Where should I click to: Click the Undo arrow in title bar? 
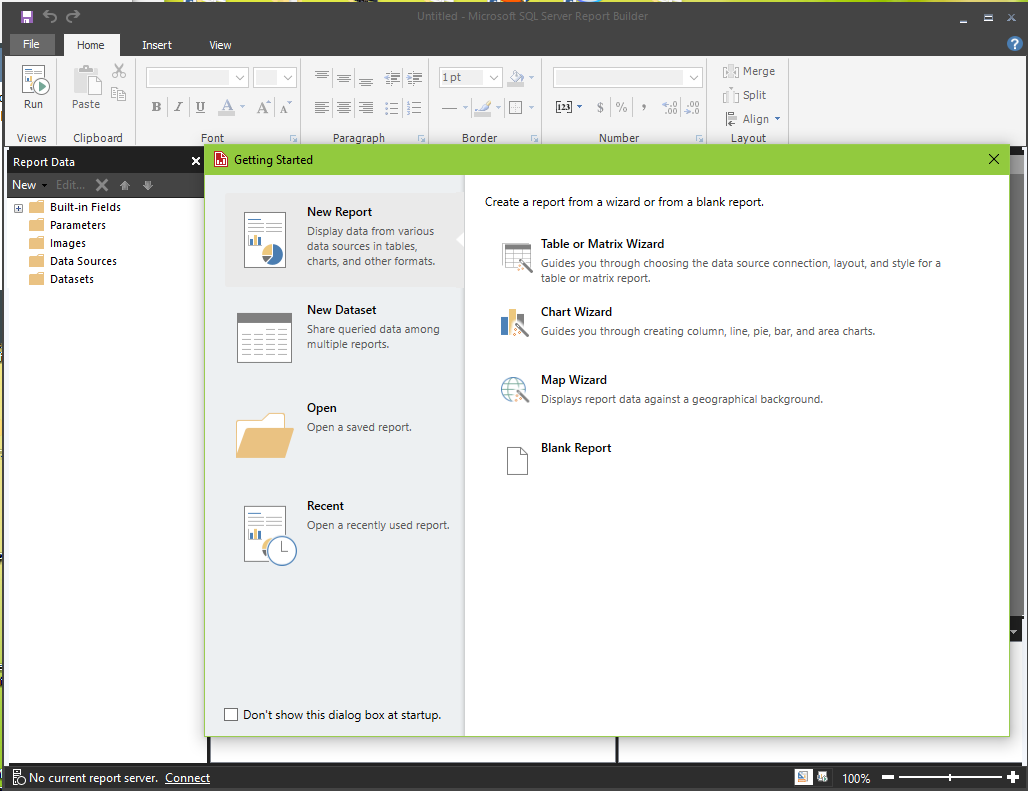50,16
